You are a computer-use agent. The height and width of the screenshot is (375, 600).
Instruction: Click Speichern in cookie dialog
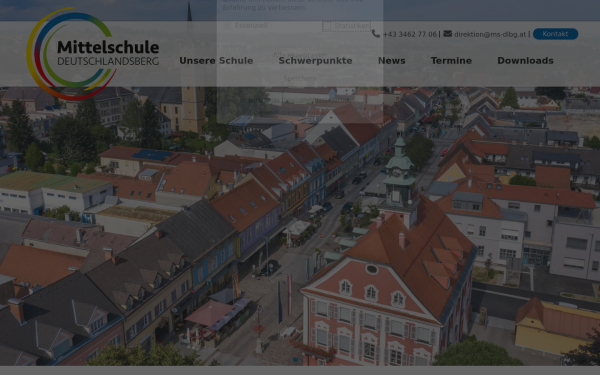(300, 78)
